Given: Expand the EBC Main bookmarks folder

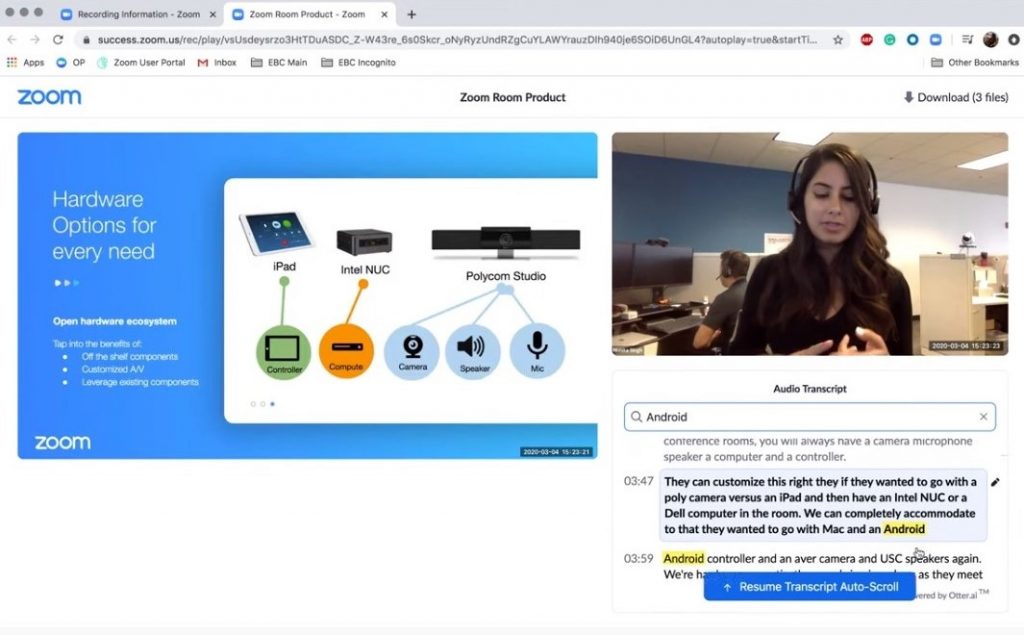Looking at the screenshot, I should (x=279, y=62).
